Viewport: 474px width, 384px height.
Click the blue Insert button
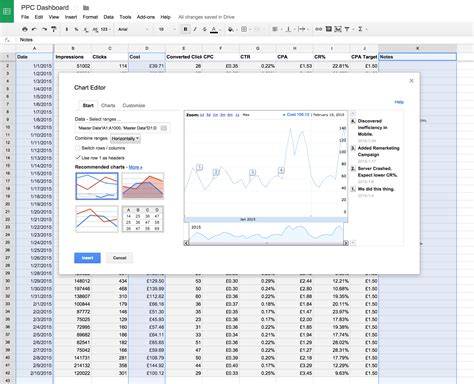click(87, 258)
